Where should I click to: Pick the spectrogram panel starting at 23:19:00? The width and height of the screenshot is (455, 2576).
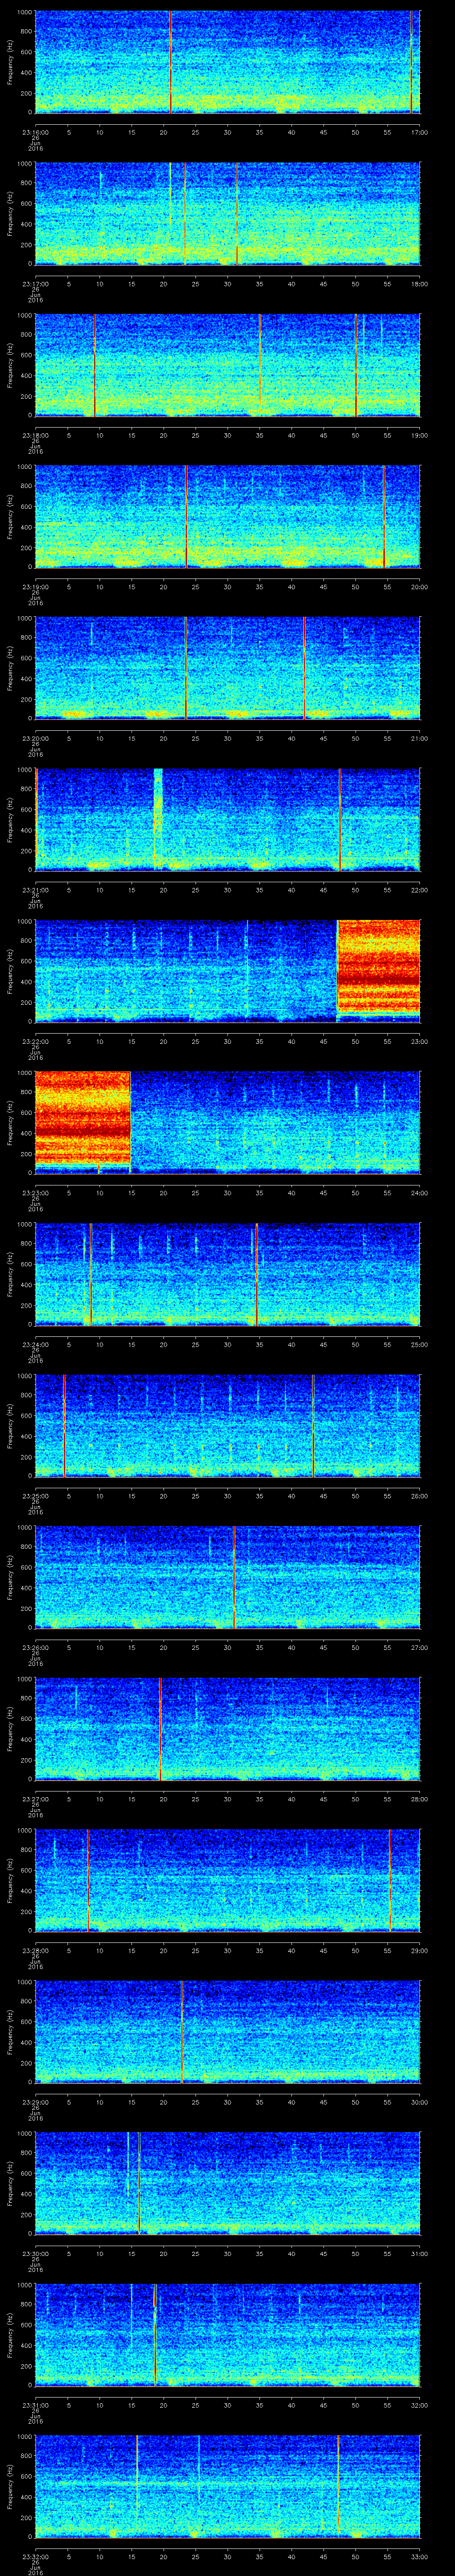[228, 517]
